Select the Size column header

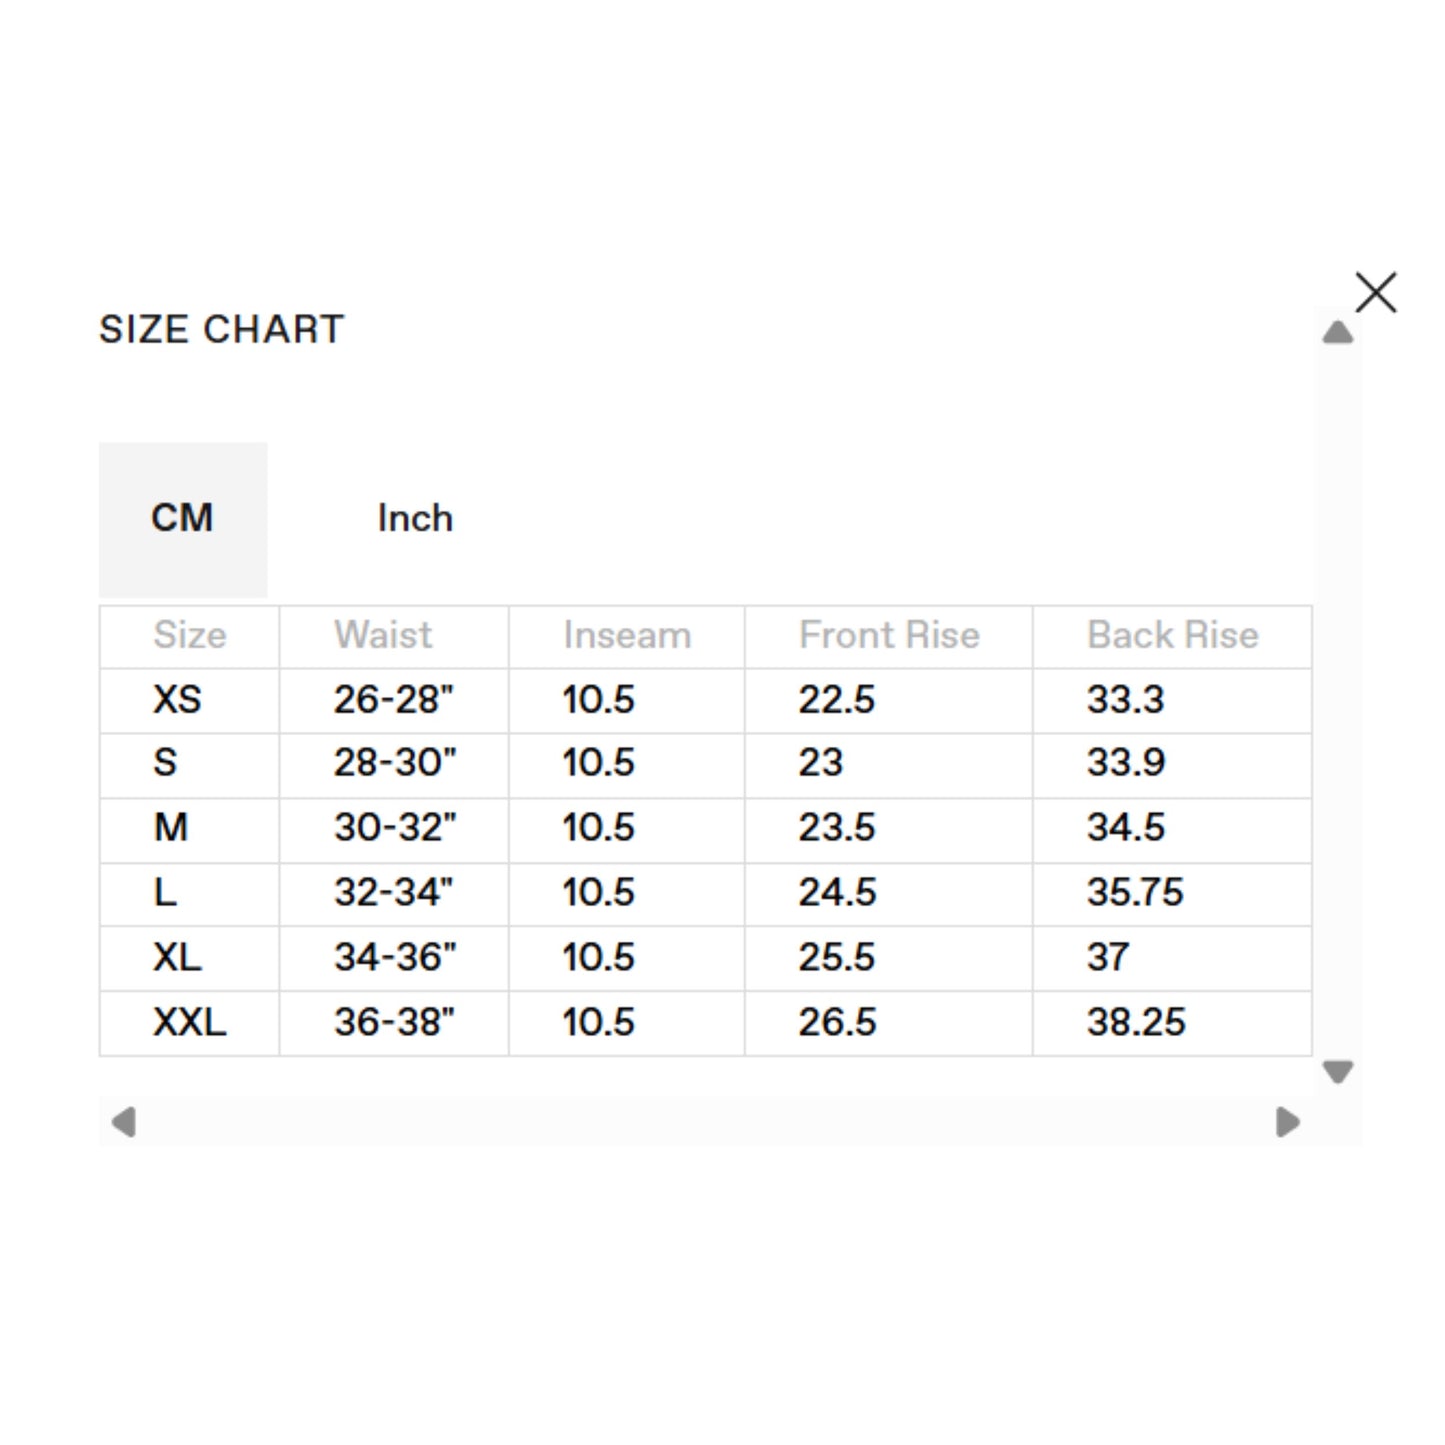coord(190,636)
